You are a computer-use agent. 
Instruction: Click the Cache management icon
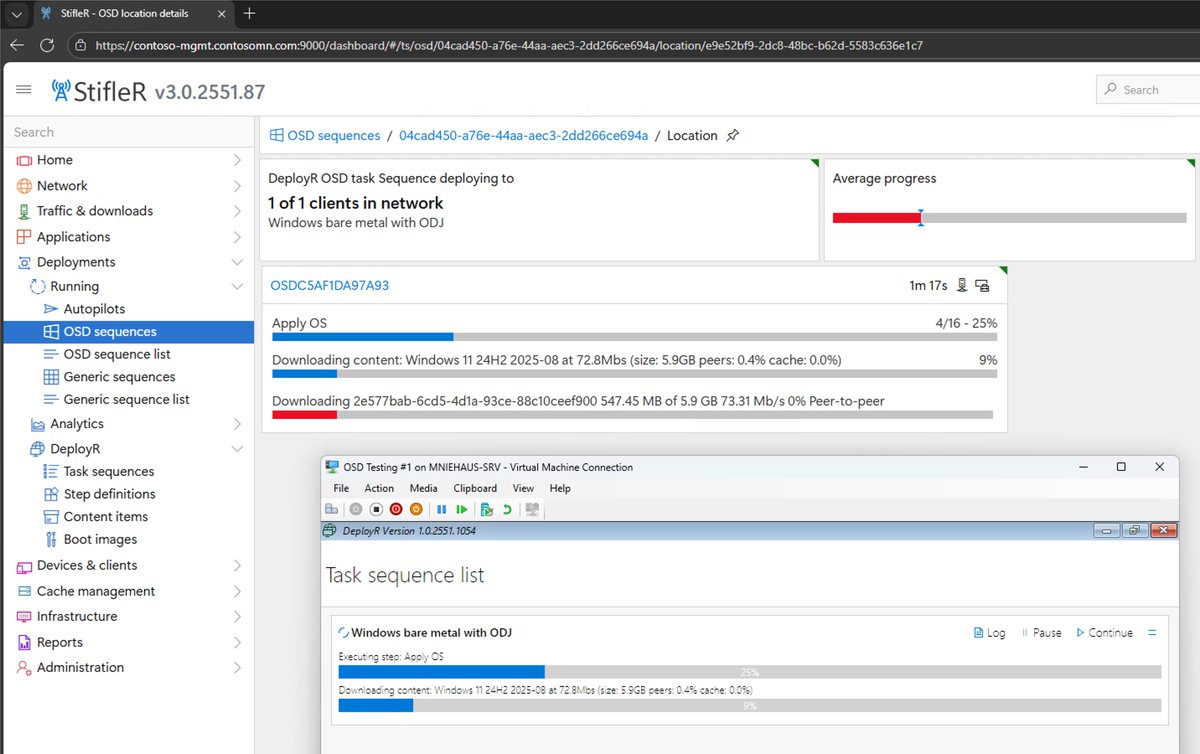click(24, 591)
